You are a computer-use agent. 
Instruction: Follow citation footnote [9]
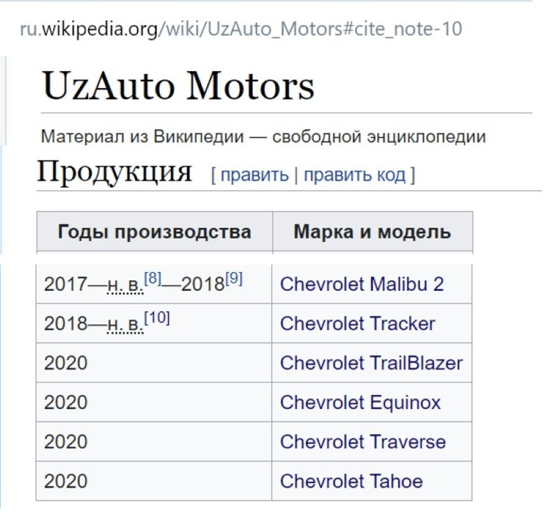tap(234, 278)
